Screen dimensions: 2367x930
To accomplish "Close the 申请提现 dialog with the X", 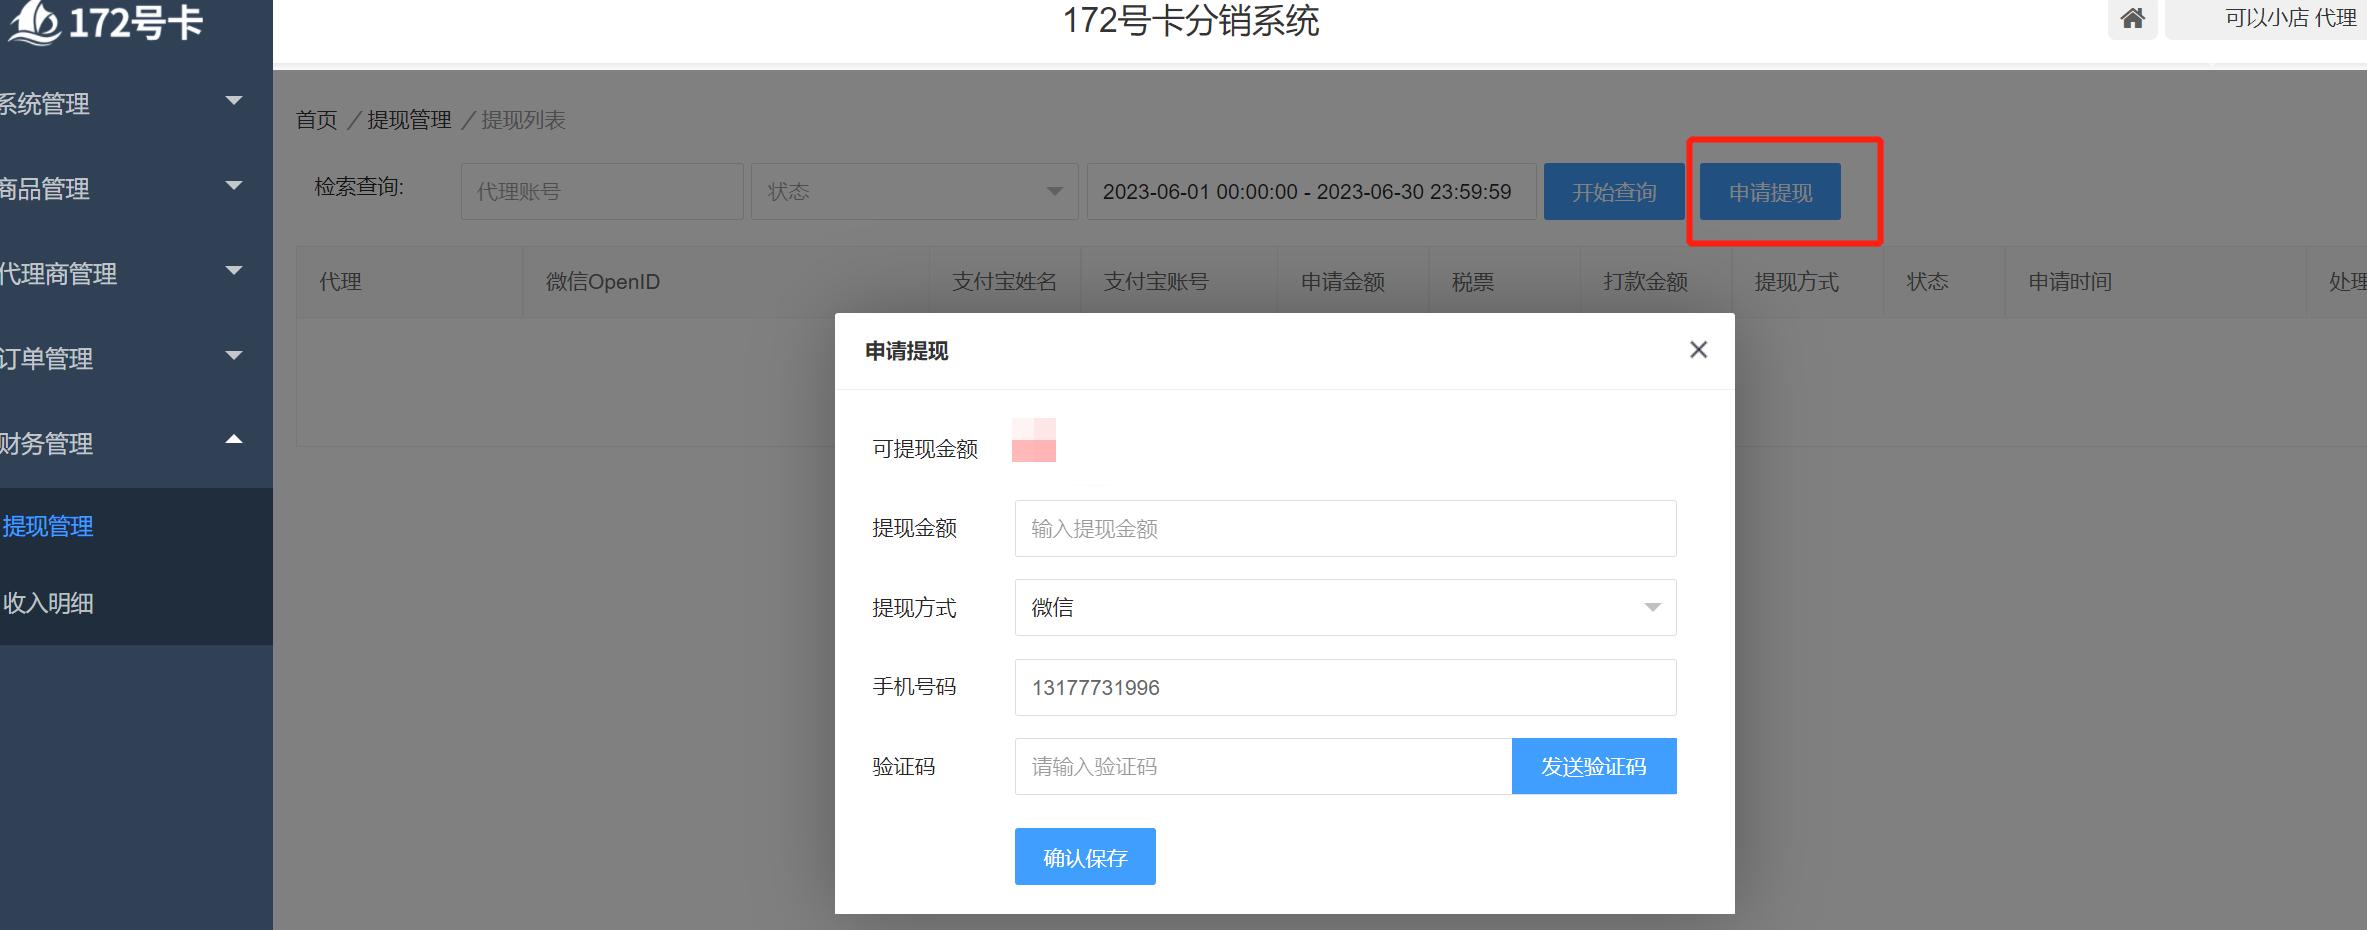I will pos(1698,350).
